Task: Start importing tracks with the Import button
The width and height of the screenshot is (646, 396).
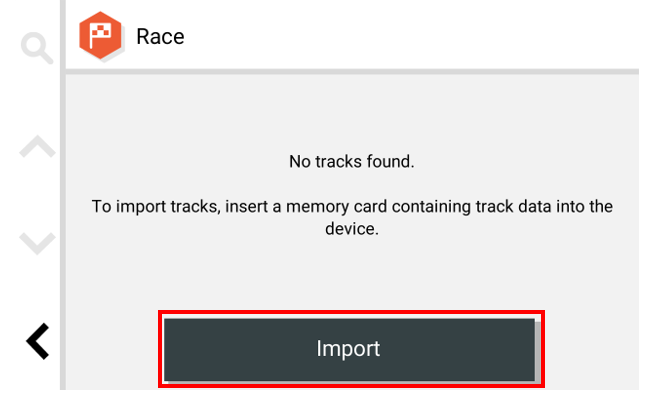Action: (x=349, y=349)
